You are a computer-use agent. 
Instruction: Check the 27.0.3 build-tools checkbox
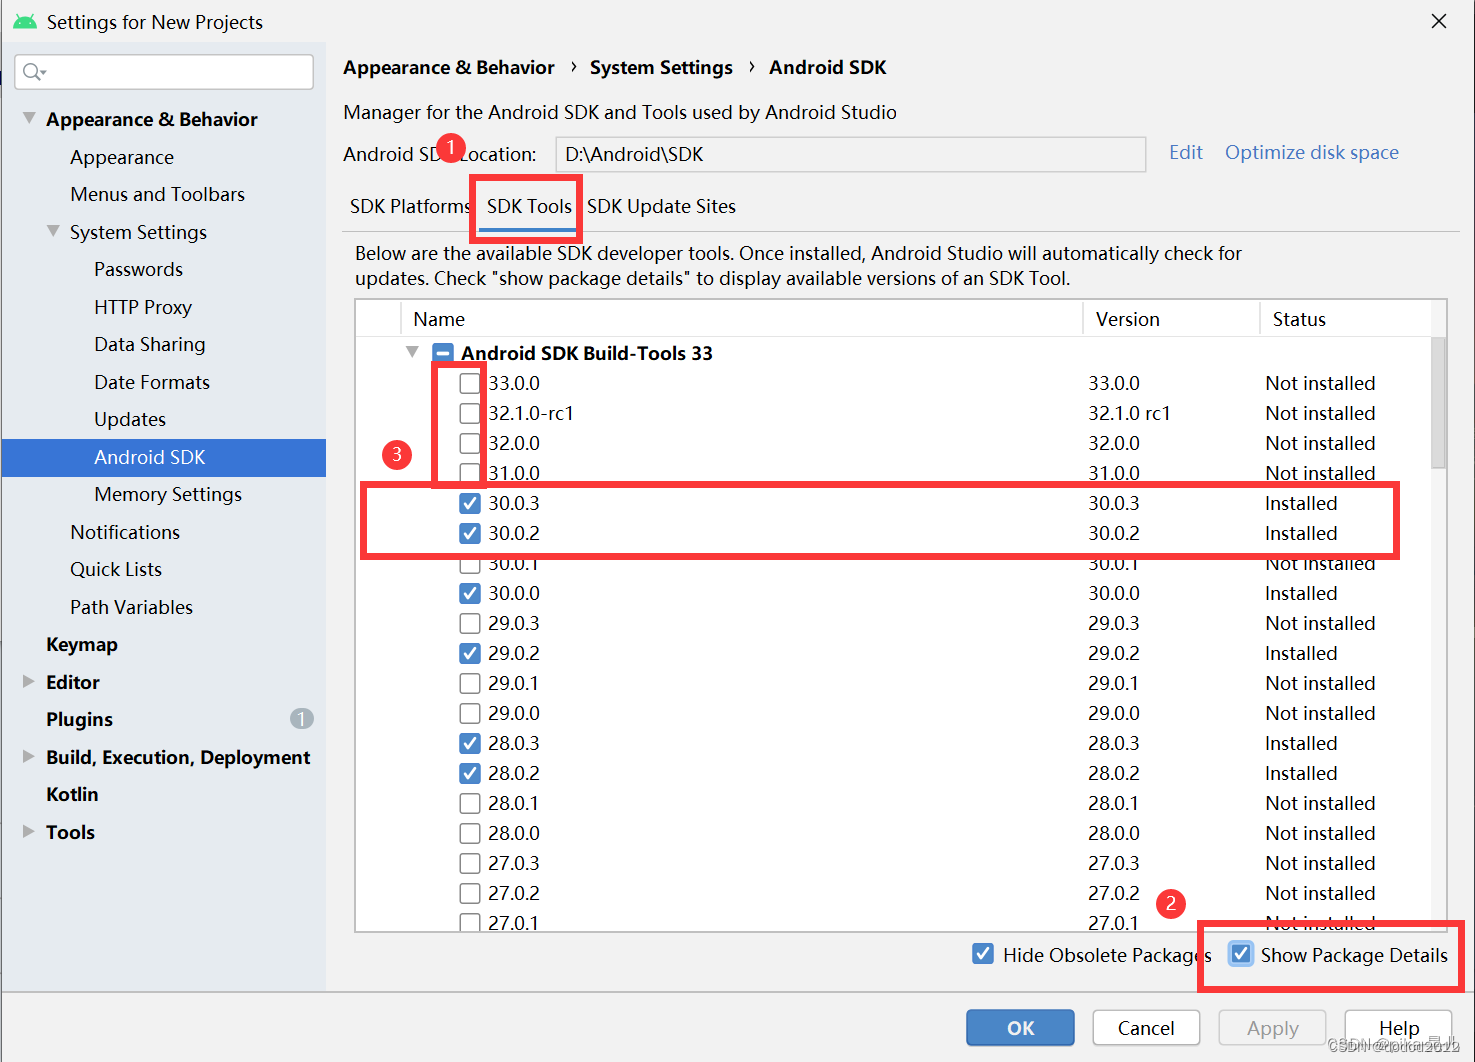[x=470, y=863]
